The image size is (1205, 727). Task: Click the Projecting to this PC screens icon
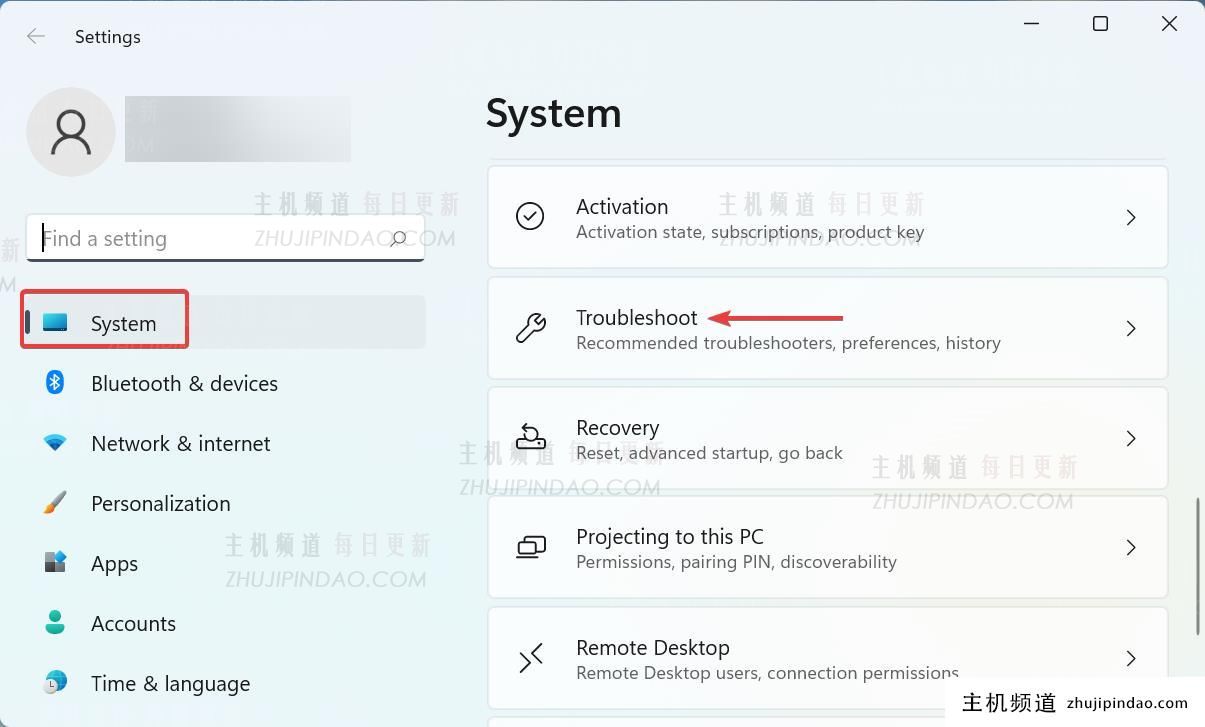pyautogui.click(x=531, y=547)
